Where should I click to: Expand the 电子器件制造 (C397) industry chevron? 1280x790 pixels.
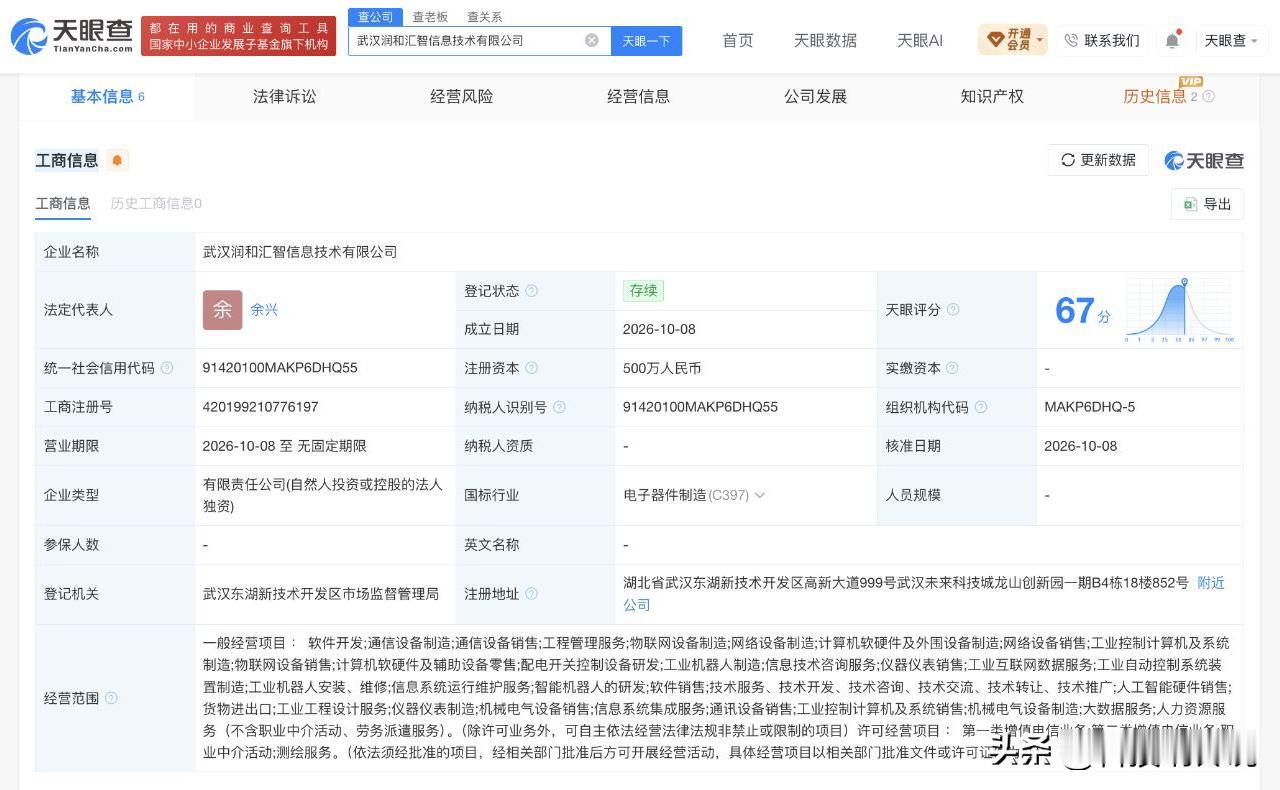(x=760, y=495)
